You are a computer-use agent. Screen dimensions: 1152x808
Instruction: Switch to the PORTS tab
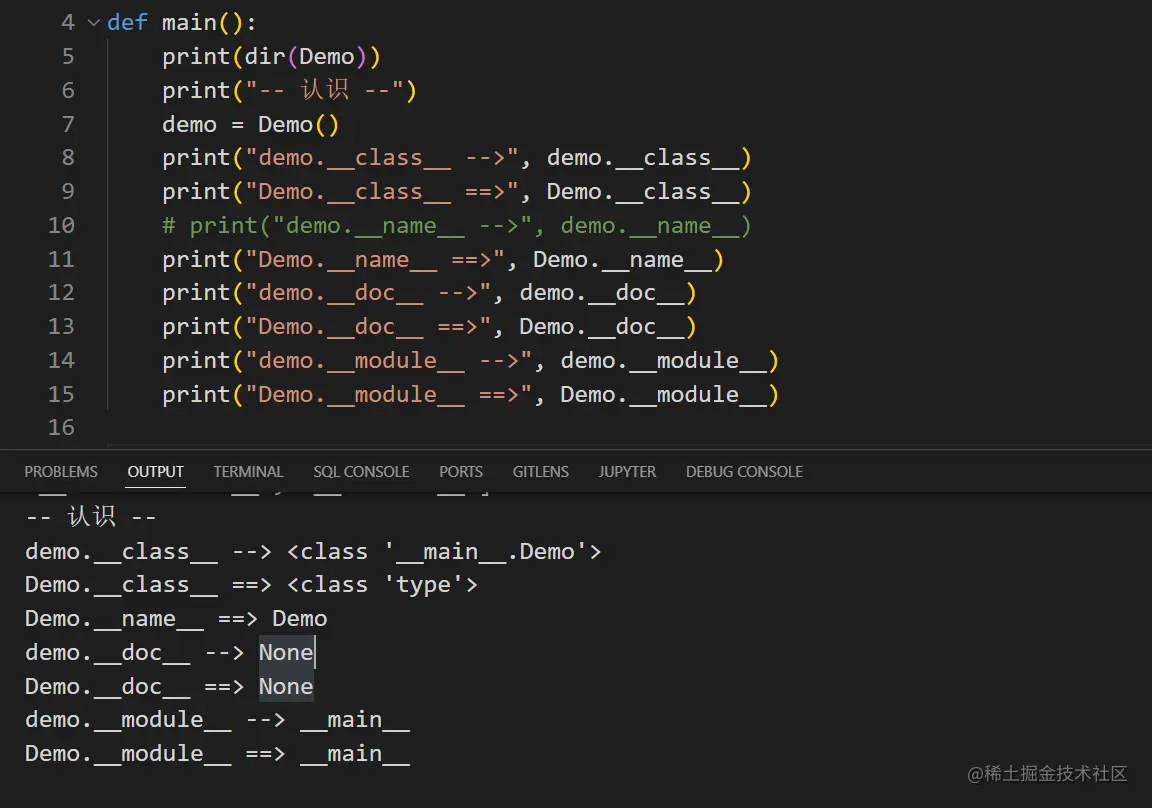(461, 472)
